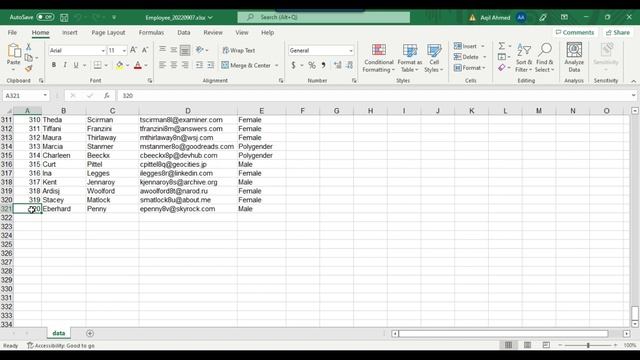
Task: Switch to the Formulas tab
Action: tap(151, 32)
